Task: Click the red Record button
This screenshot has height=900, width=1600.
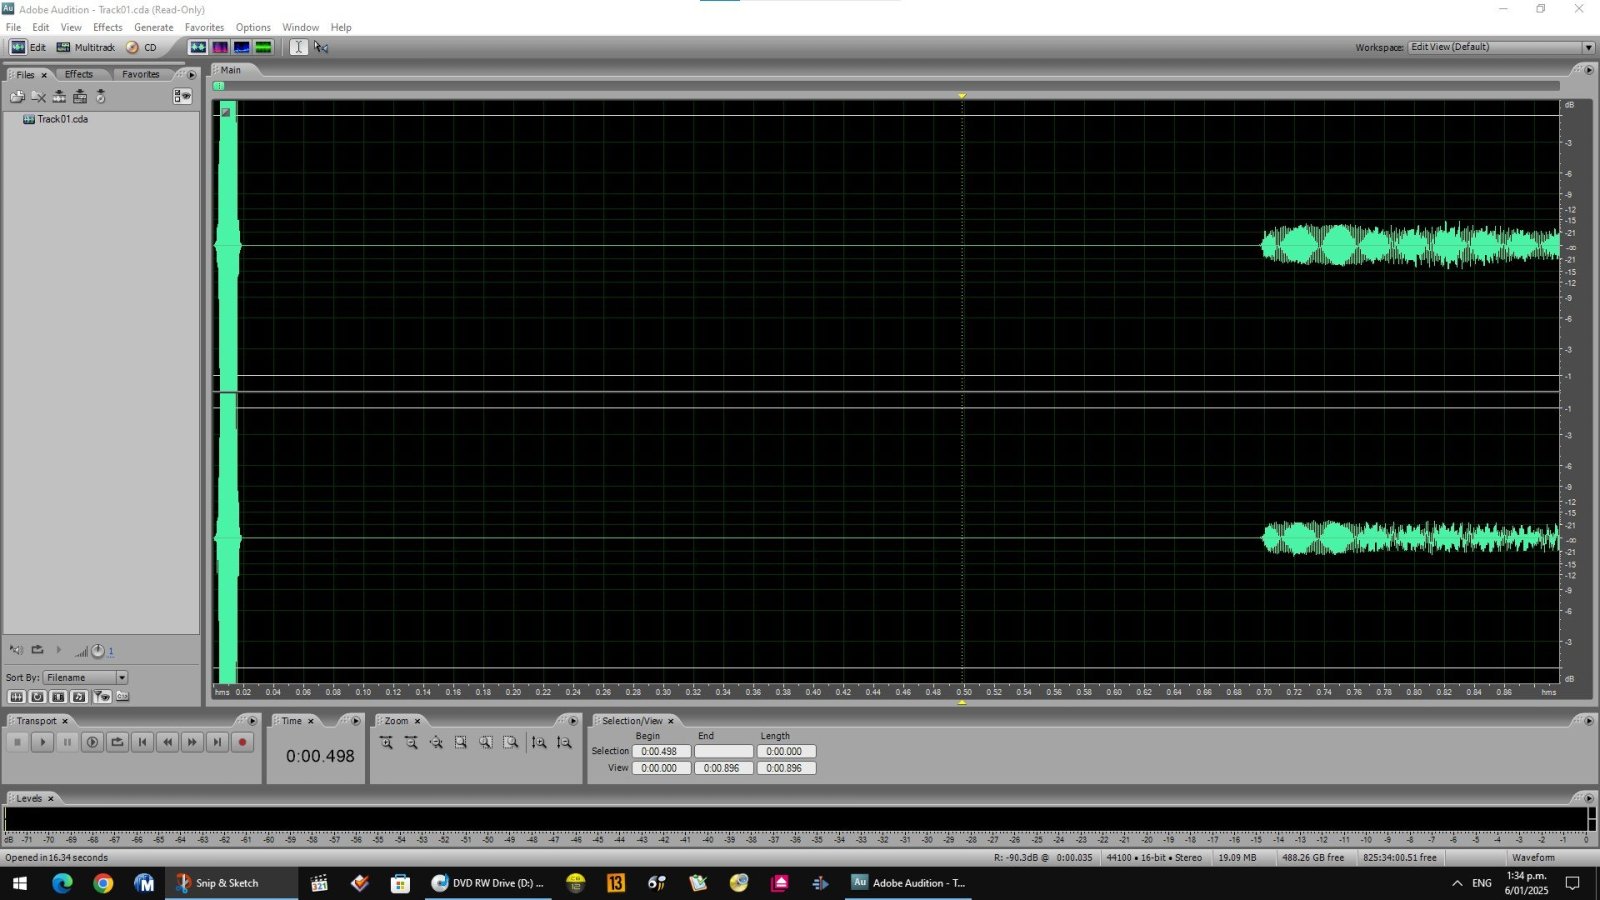Action: (x=242, y=742)
